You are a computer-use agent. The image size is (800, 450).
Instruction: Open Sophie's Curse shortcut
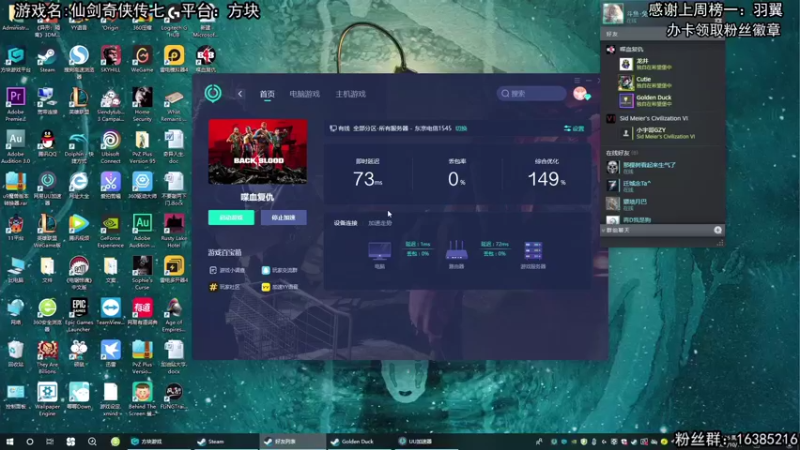142,273
